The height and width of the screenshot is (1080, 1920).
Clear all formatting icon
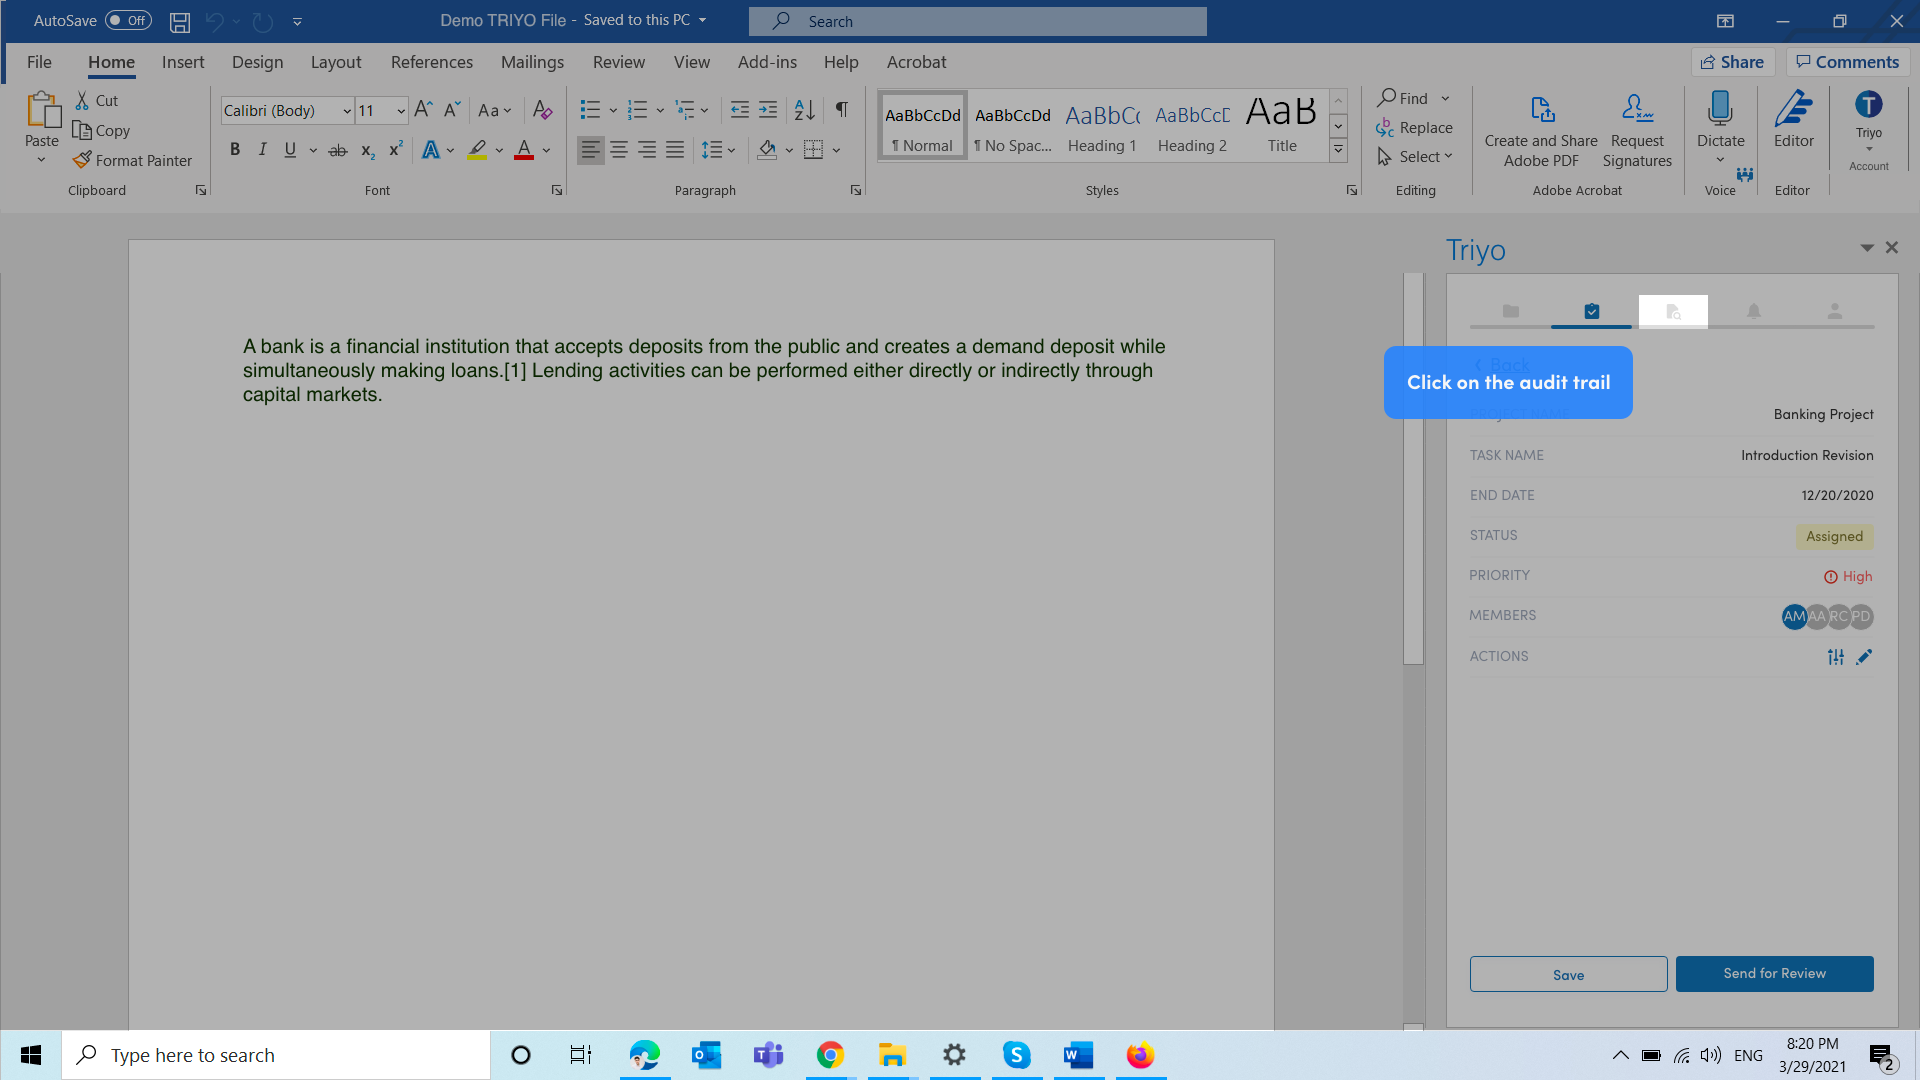542,110
